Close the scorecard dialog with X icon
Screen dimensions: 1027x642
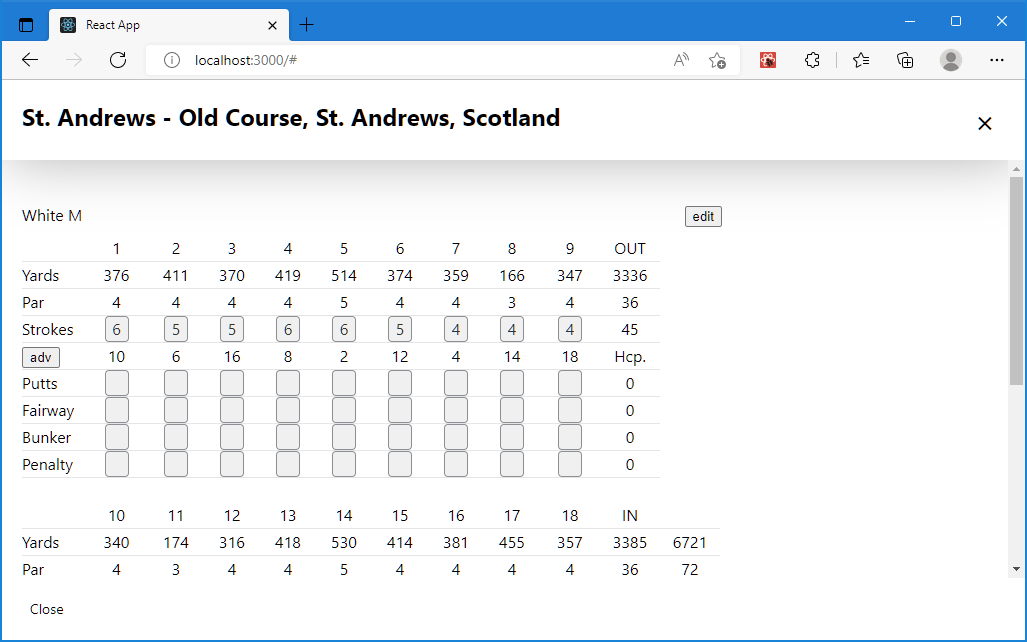[x=984, y=123]
